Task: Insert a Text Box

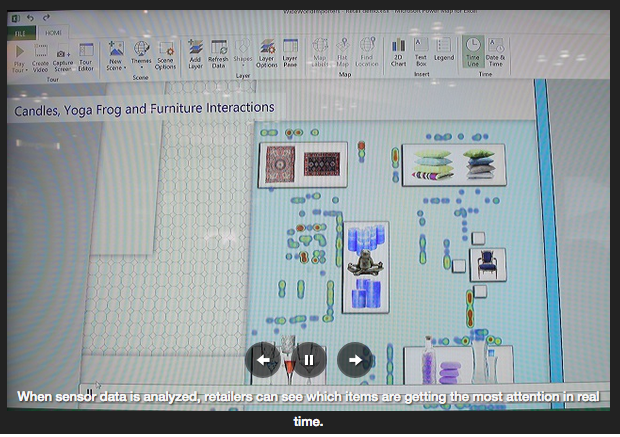Action: pos(421,52)
